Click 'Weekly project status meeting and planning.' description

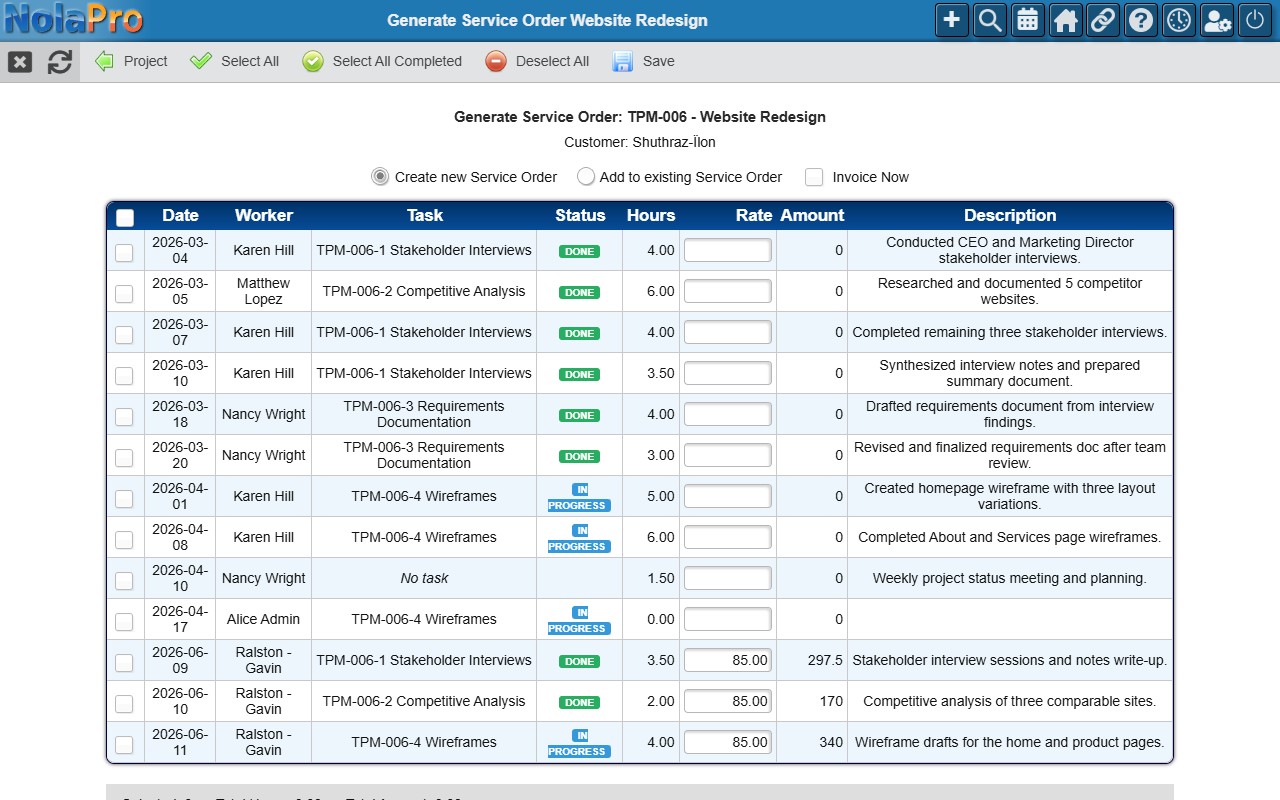1010,578
